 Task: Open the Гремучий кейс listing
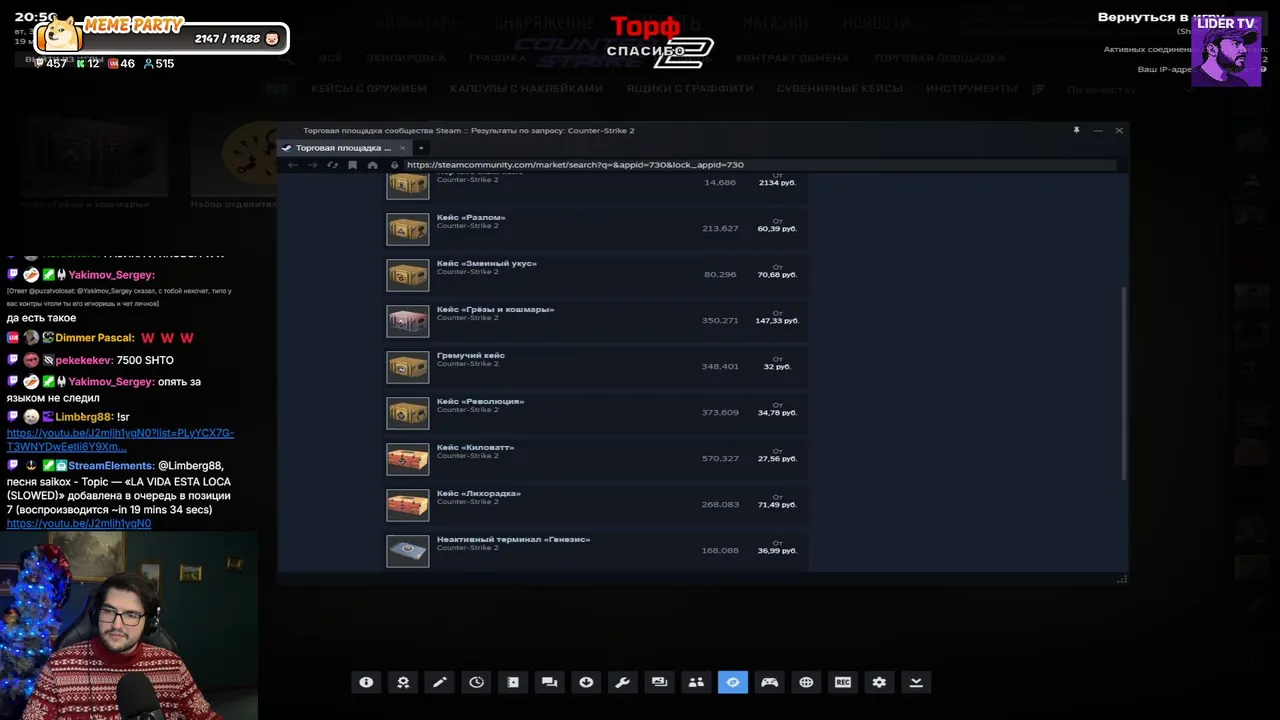[596, 367]
